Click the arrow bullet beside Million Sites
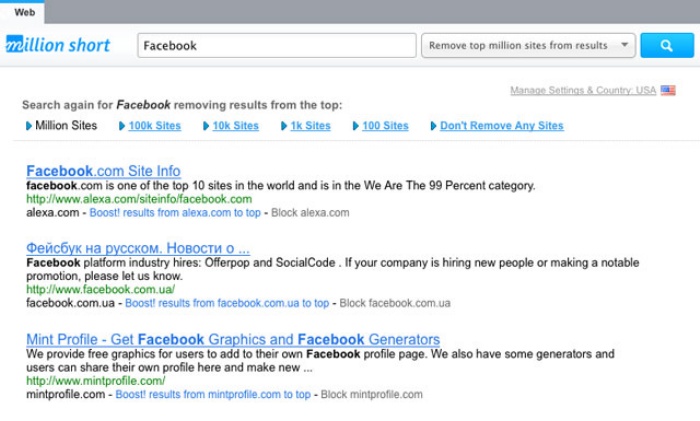Screen dimensions: 700x421 point(29,126)
